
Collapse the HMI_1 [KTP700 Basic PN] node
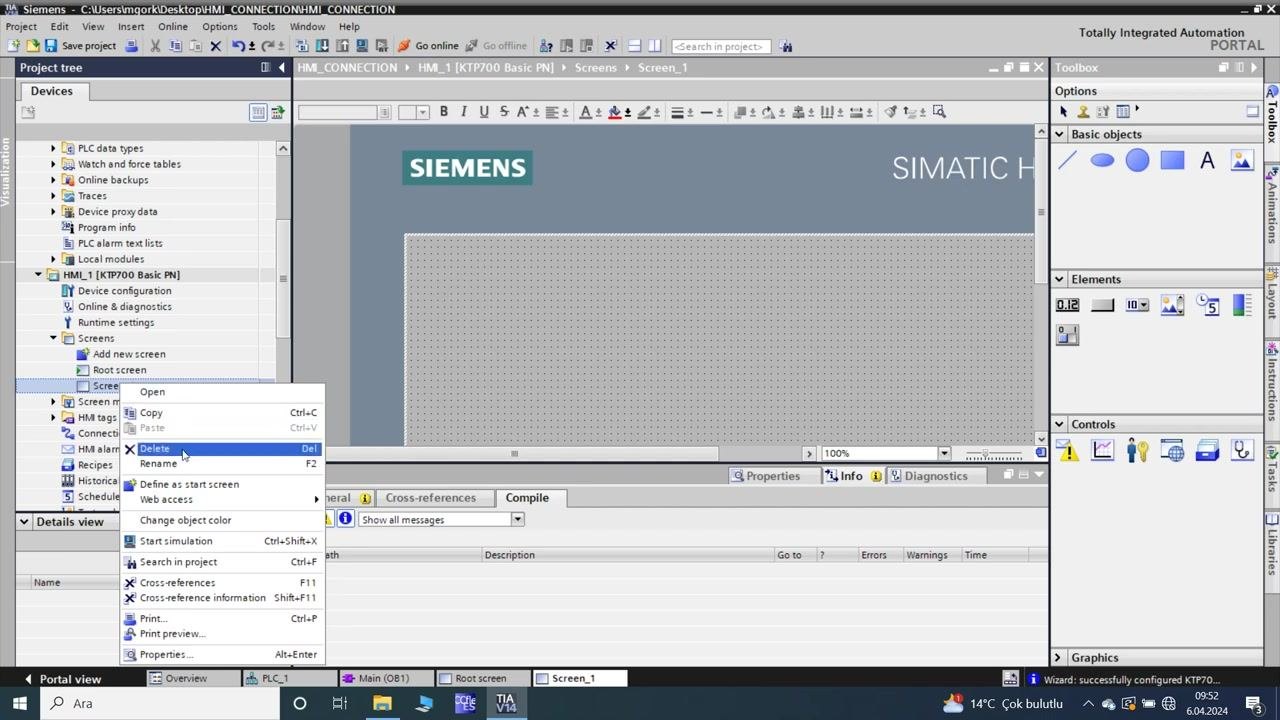coord(39,275)
